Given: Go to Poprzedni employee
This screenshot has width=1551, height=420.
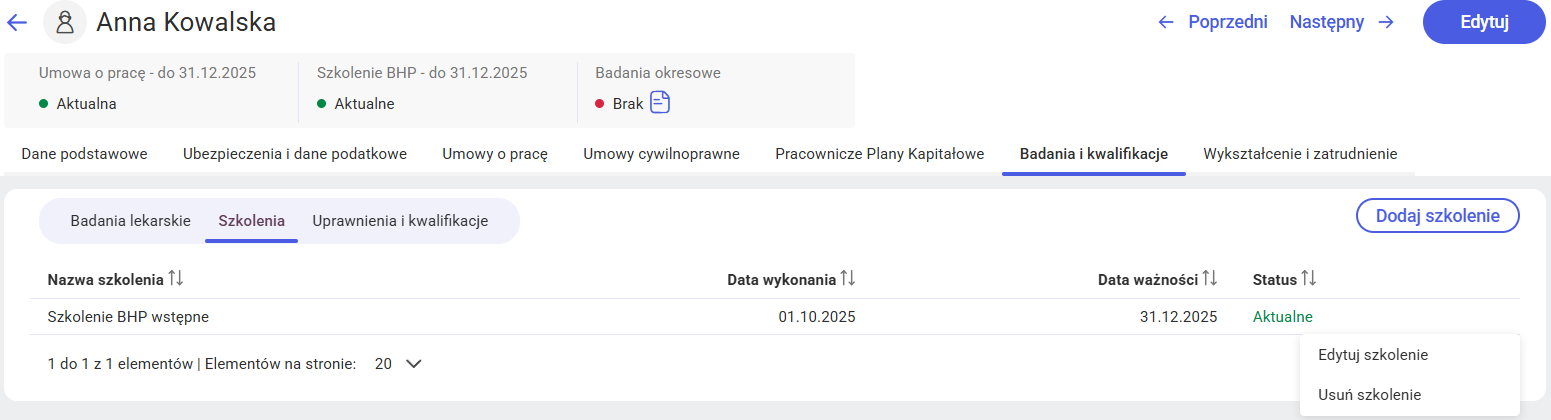Looking at the screenshot, I should (1213, 22).
